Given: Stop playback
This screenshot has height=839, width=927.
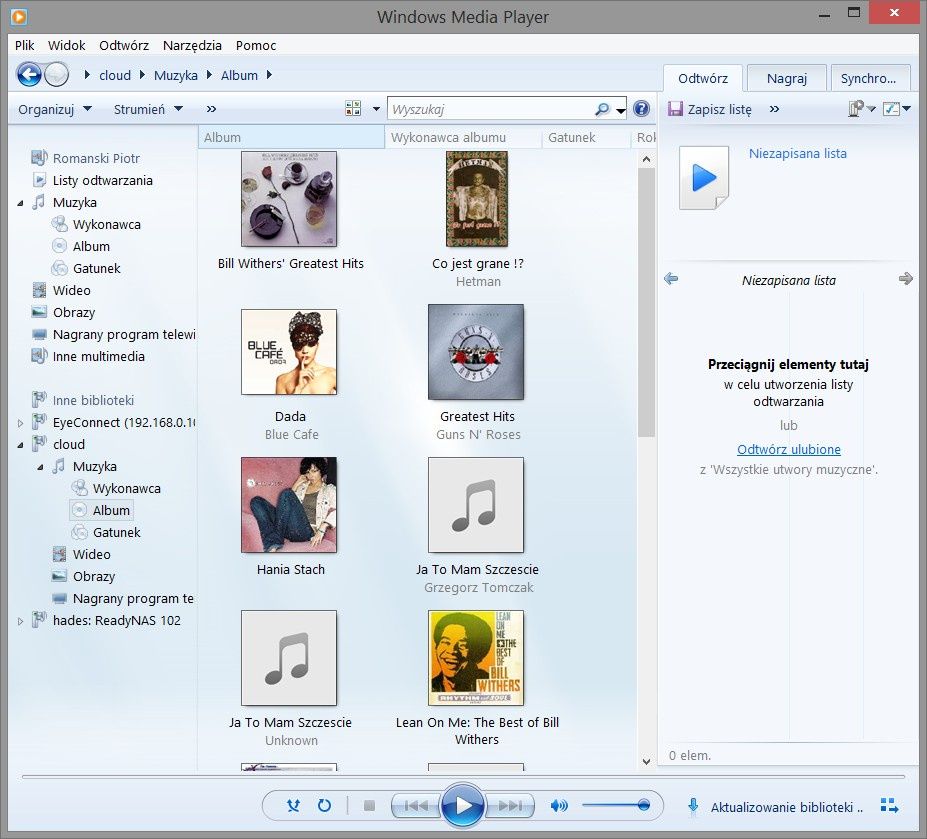Looking at the screenshot, I should (x=369, y=805).
